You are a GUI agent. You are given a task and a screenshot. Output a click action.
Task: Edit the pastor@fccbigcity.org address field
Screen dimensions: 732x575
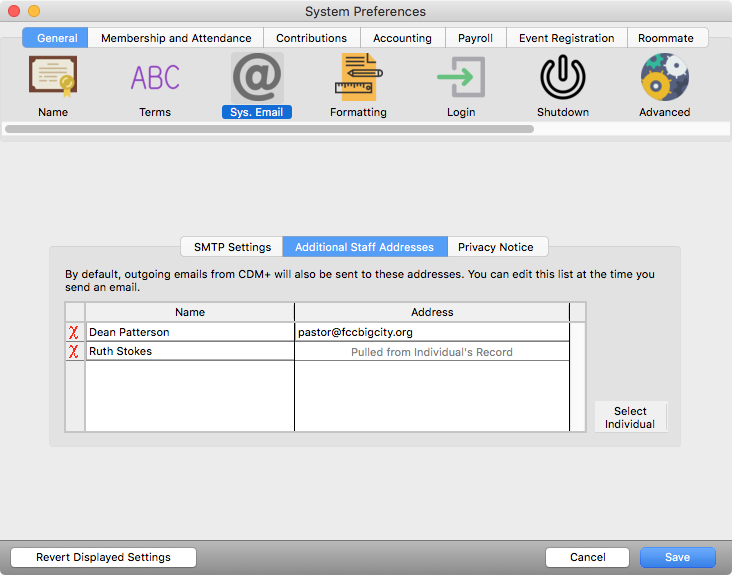(x=431, y=332)
